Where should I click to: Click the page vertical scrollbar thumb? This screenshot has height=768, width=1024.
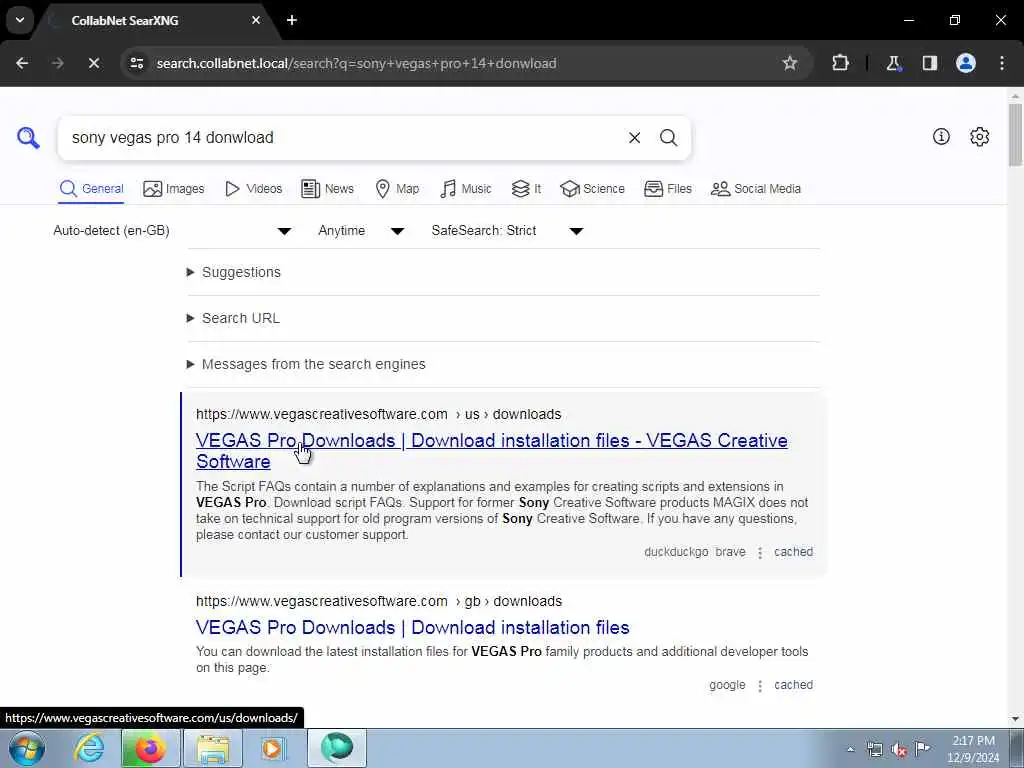click(1015, 135)
